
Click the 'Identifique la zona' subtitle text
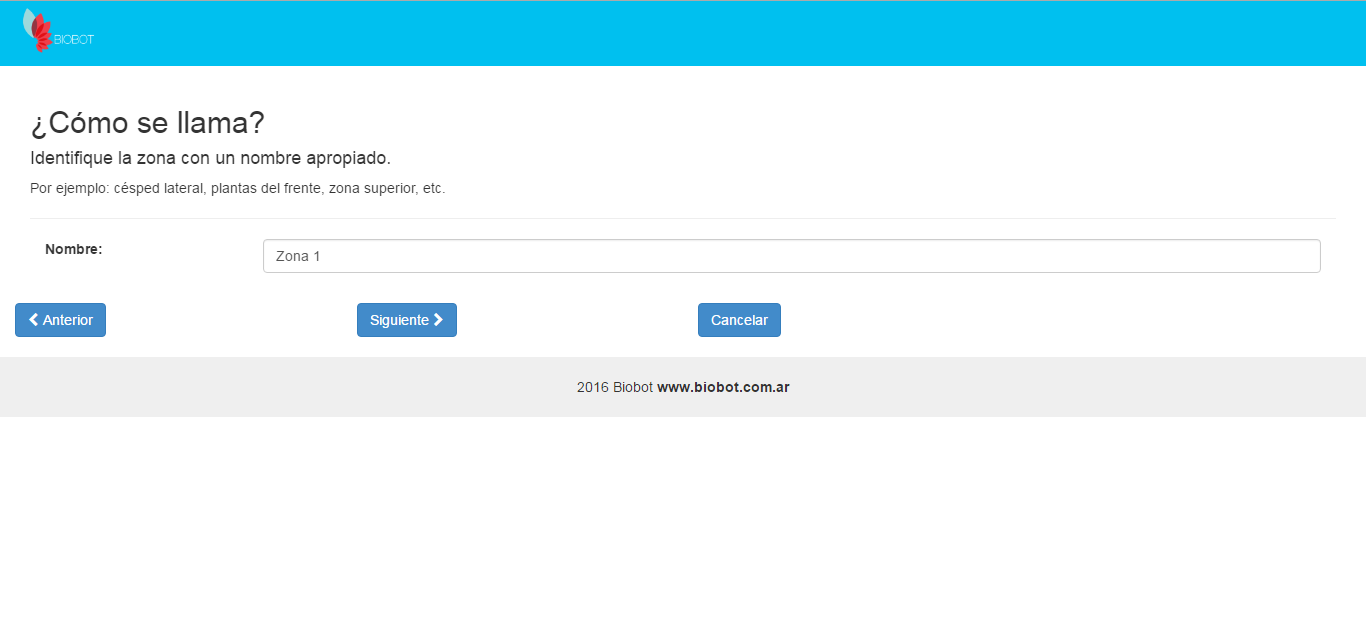(x=210, y=158)
